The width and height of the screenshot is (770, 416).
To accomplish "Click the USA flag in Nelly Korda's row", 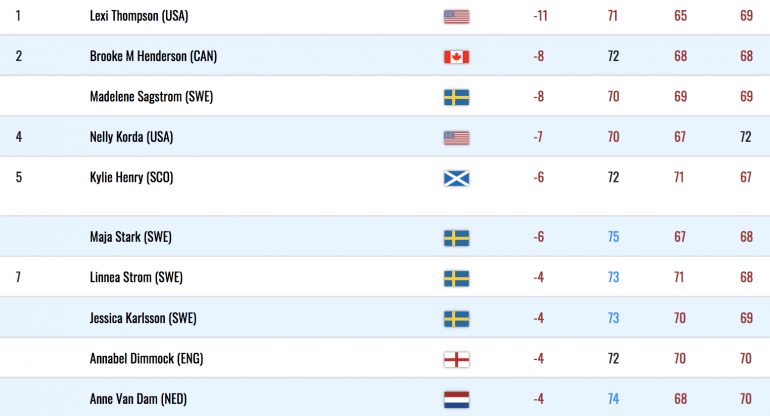I will [x=456, y=138].
